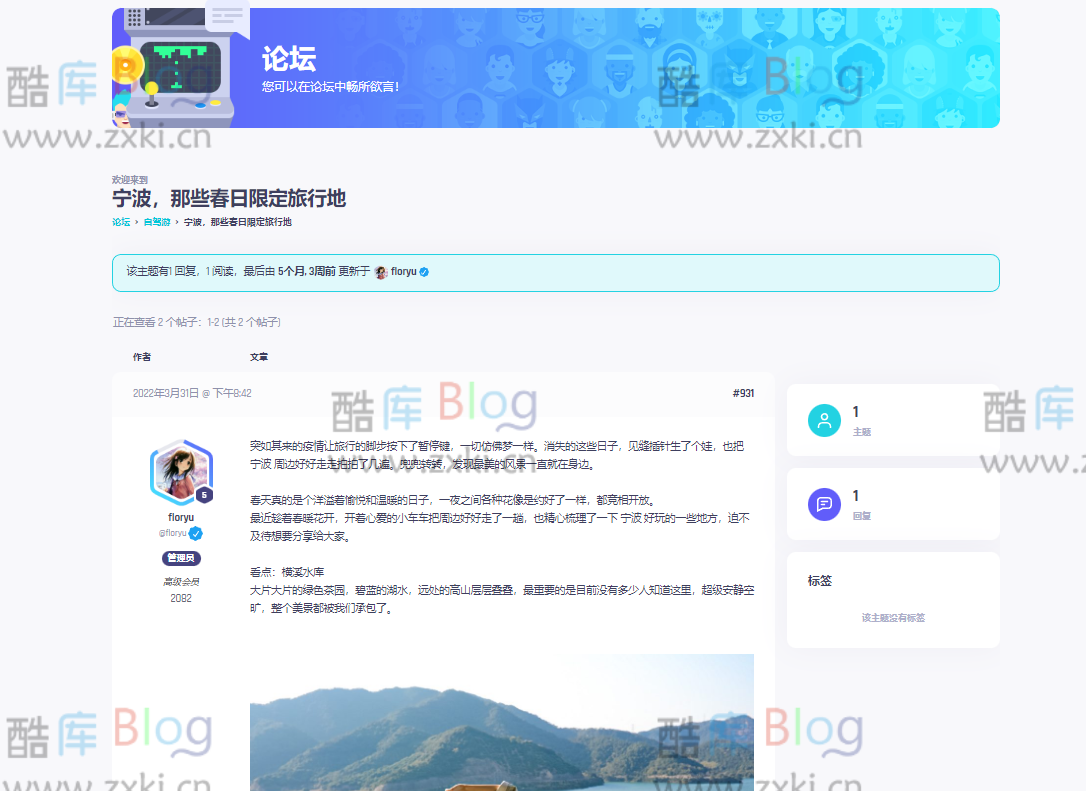This screenshot has width=1086, height=791.
Task: Click the post date 2022年3月31日 下午8:42
Action: click(x=194, y=393)
